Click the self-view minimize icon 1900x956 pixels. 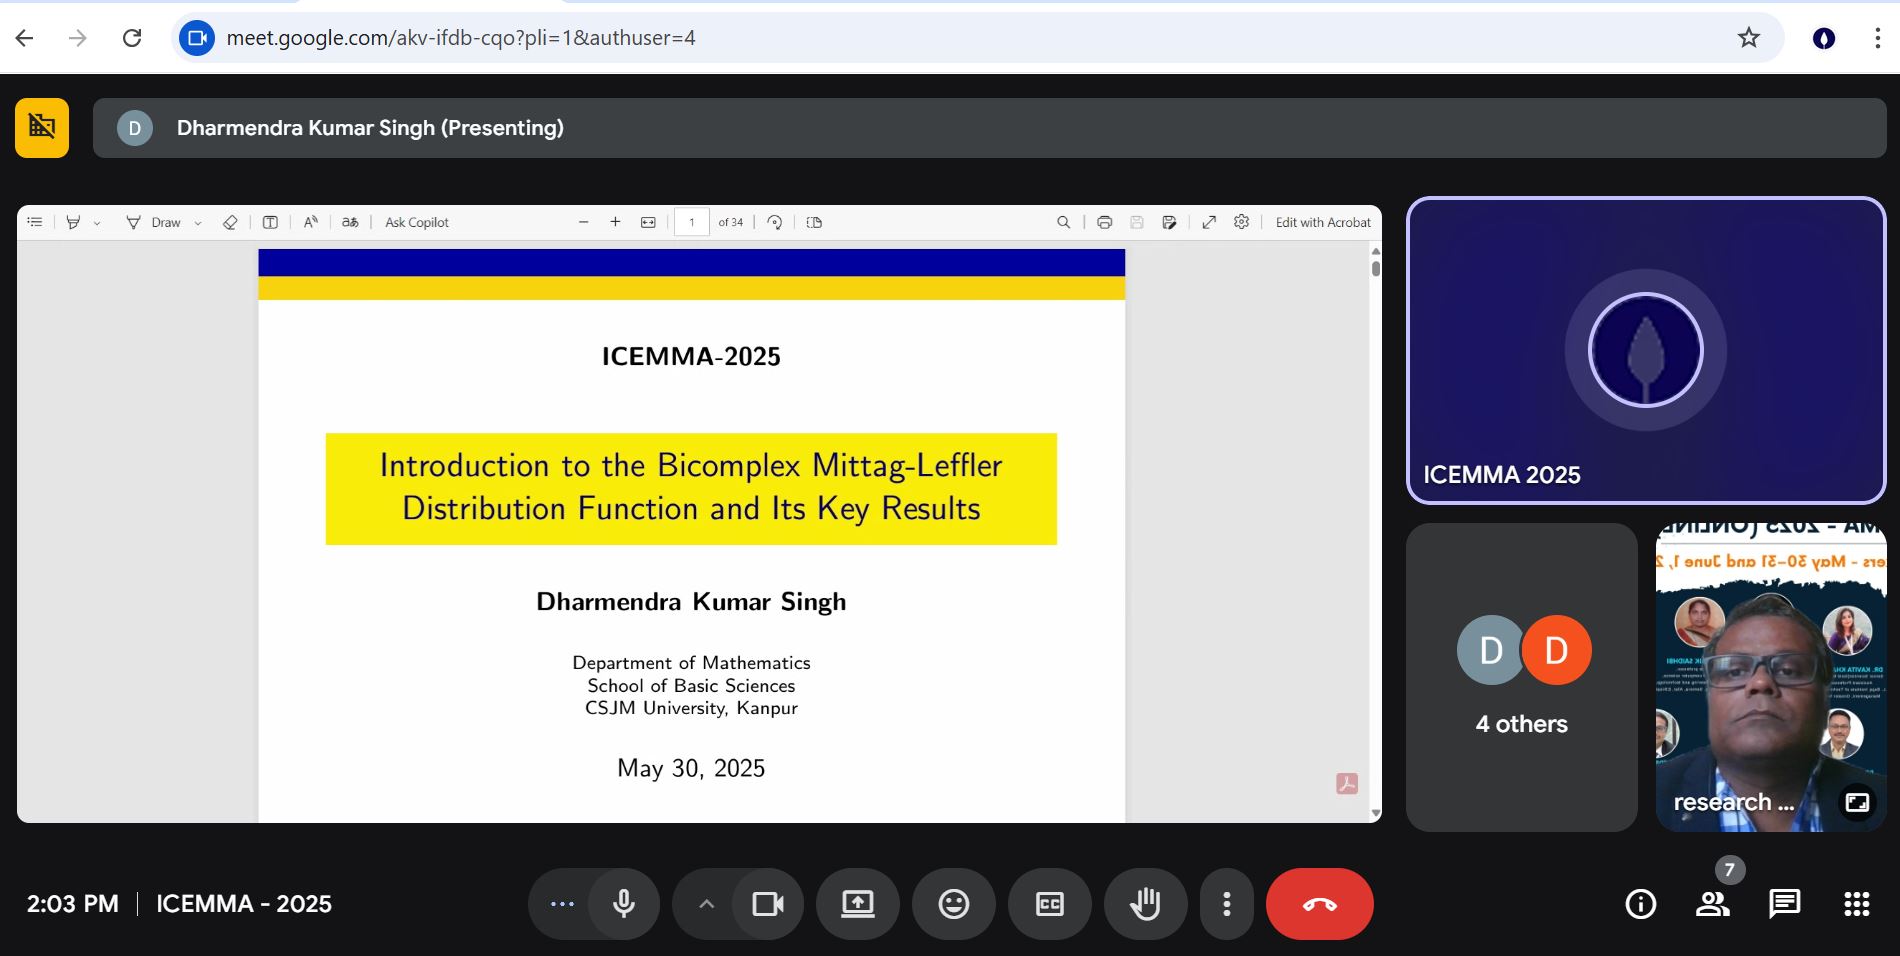point(1857,802)
